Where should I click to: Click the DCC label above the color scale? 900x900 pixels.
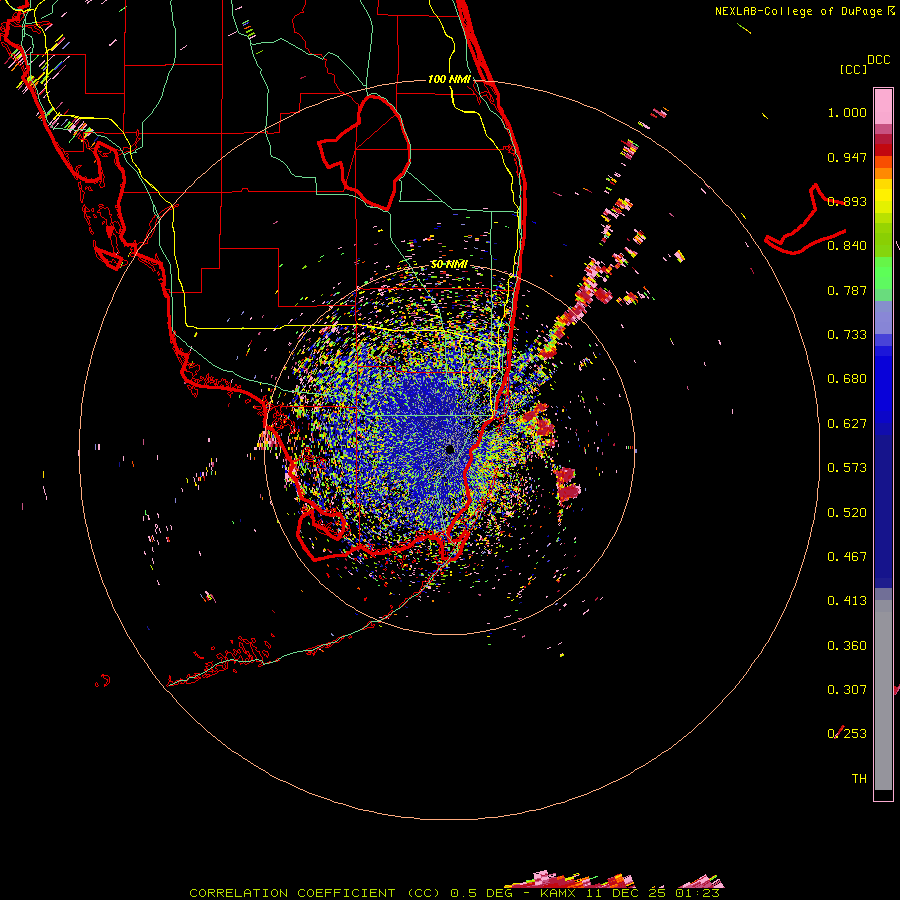pyautogui.click(x=878, y=60)
